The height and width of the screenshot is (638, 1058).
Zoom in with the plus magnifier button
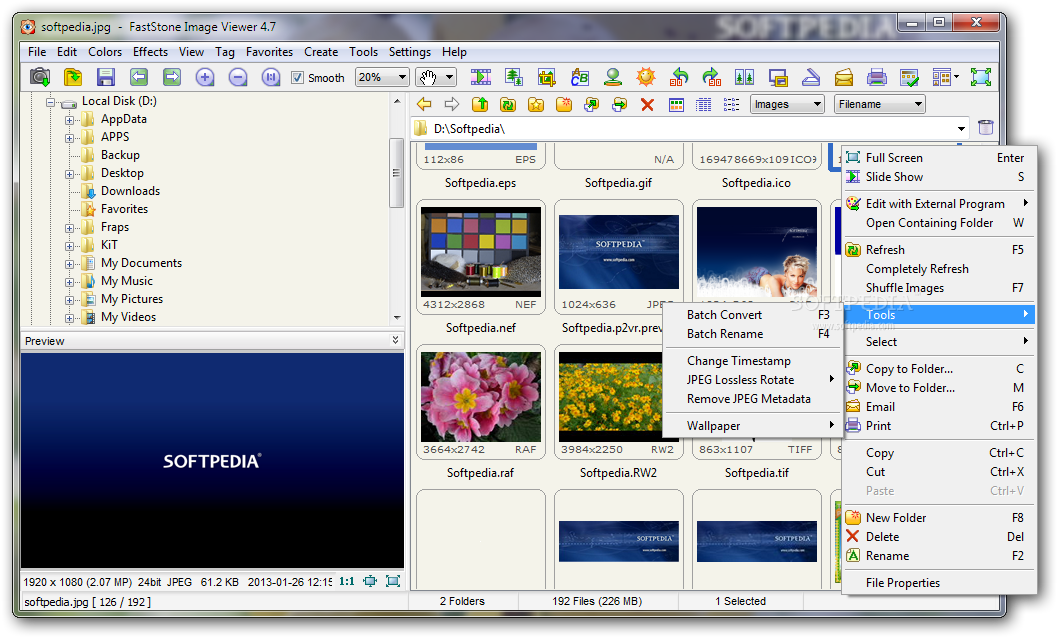pyautogui.click(x=206, y=76)
